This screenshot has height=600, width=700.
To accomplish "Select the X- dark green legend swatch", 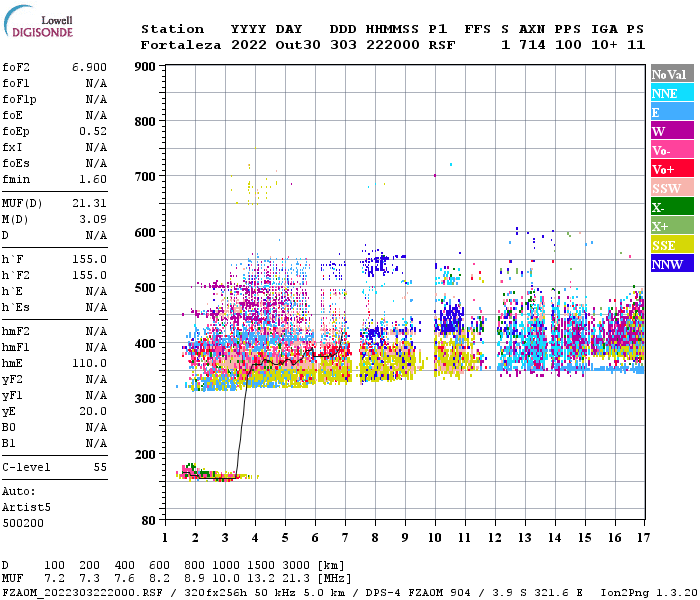I will click(672, 207).
